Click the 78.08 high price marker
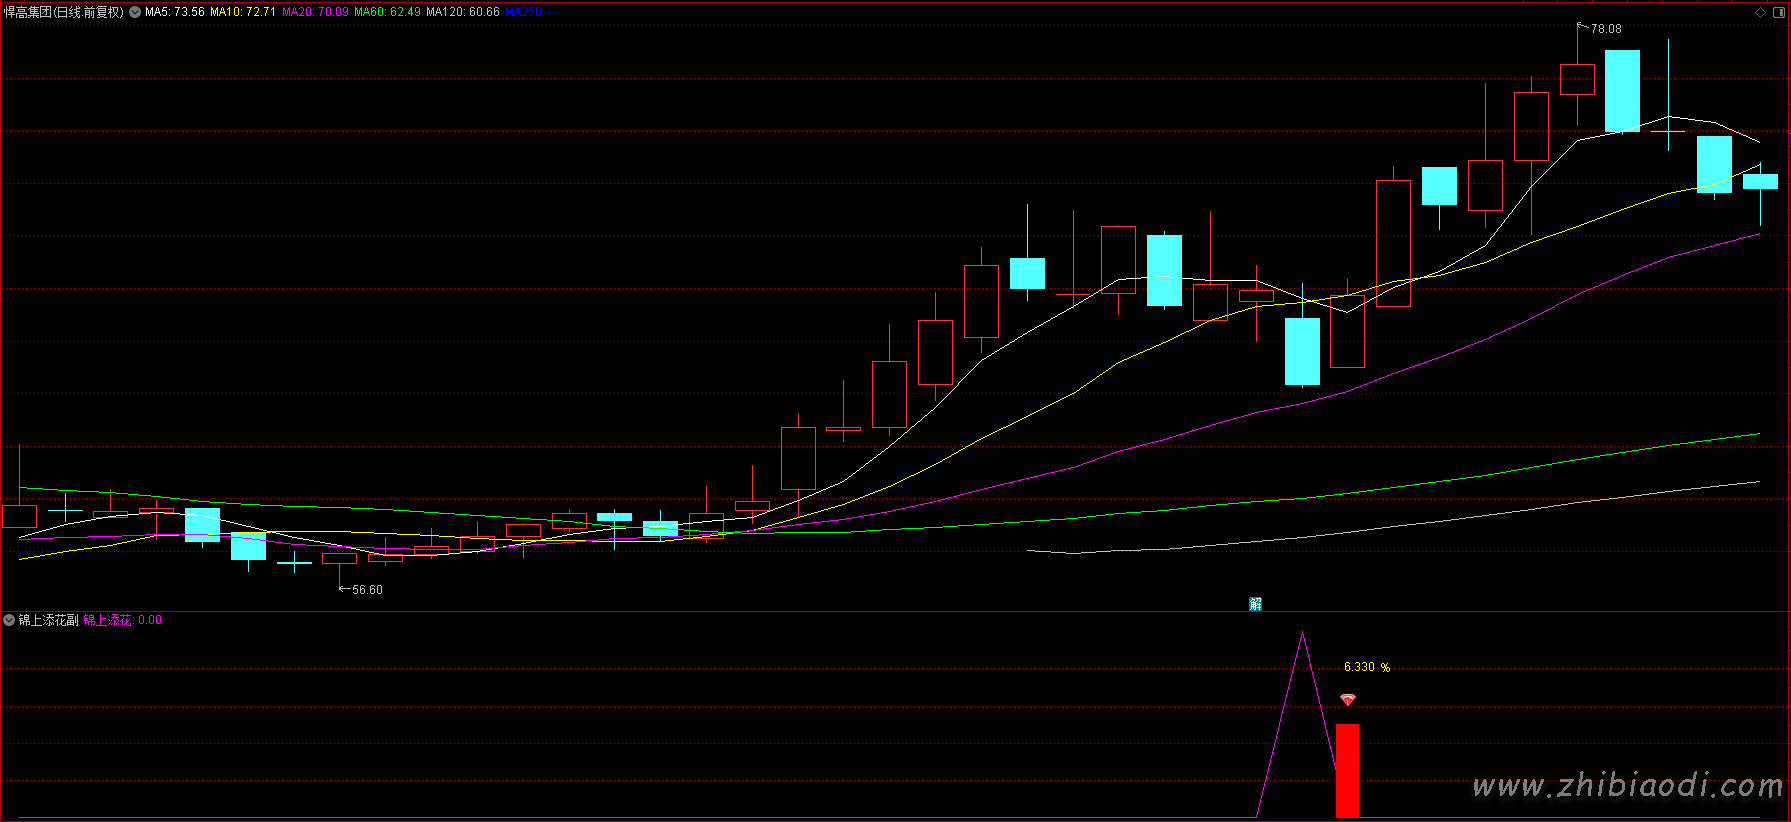Screen dimensions: 1791x822 (1606, 29)
